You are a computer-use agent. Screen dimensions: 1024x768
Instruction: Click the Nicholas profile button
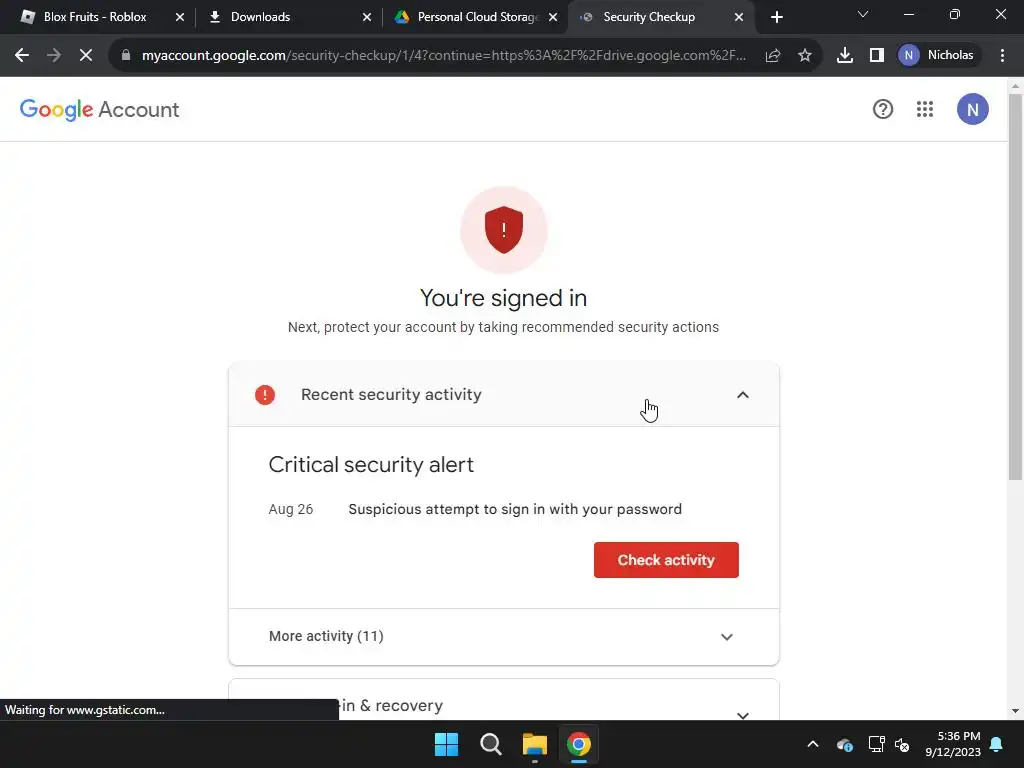point(938,56)
